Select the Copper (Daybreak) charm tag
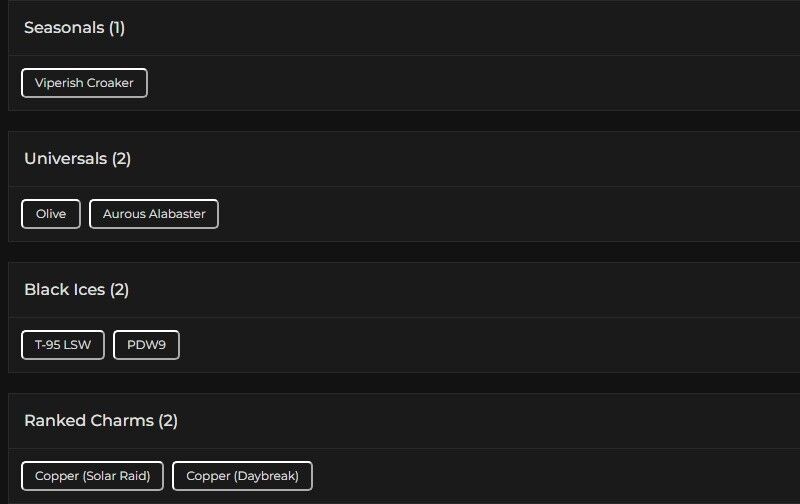 click(x=242, y=476)
